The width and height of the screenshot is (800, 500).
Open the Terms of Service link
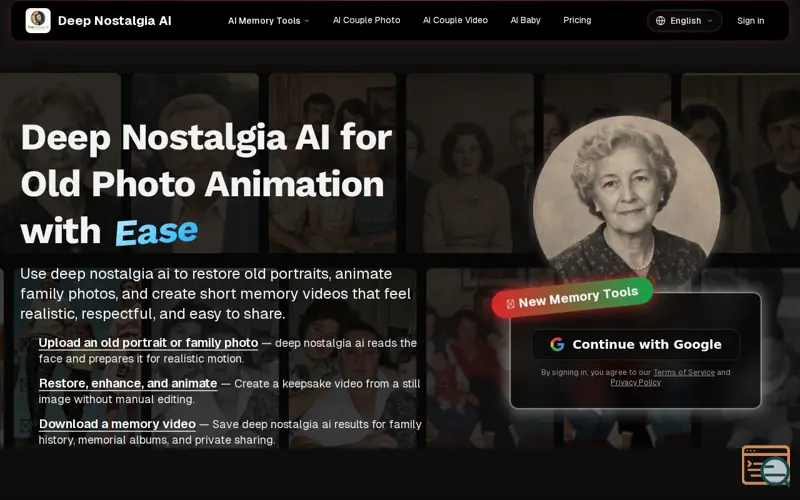(684, 372)
